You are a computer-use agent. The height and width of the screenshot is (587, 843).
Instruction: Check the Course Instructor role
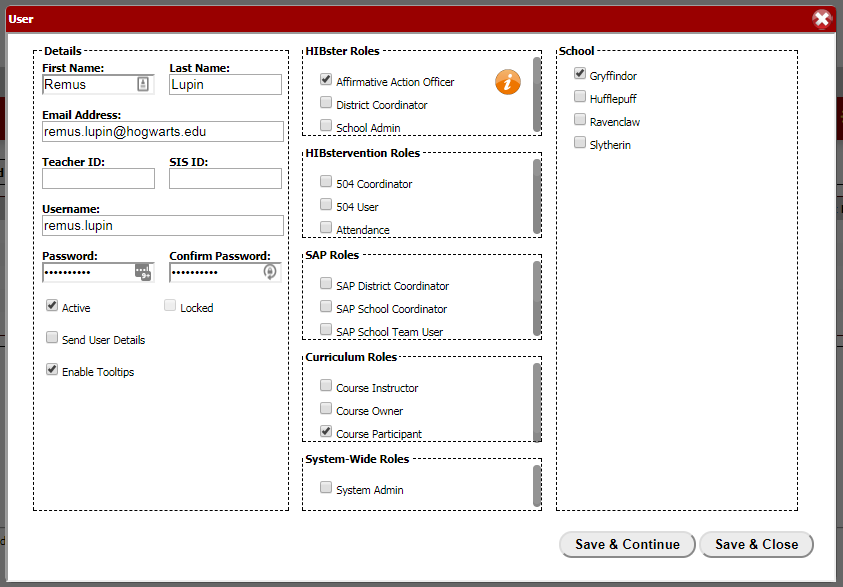click(326, 385)
